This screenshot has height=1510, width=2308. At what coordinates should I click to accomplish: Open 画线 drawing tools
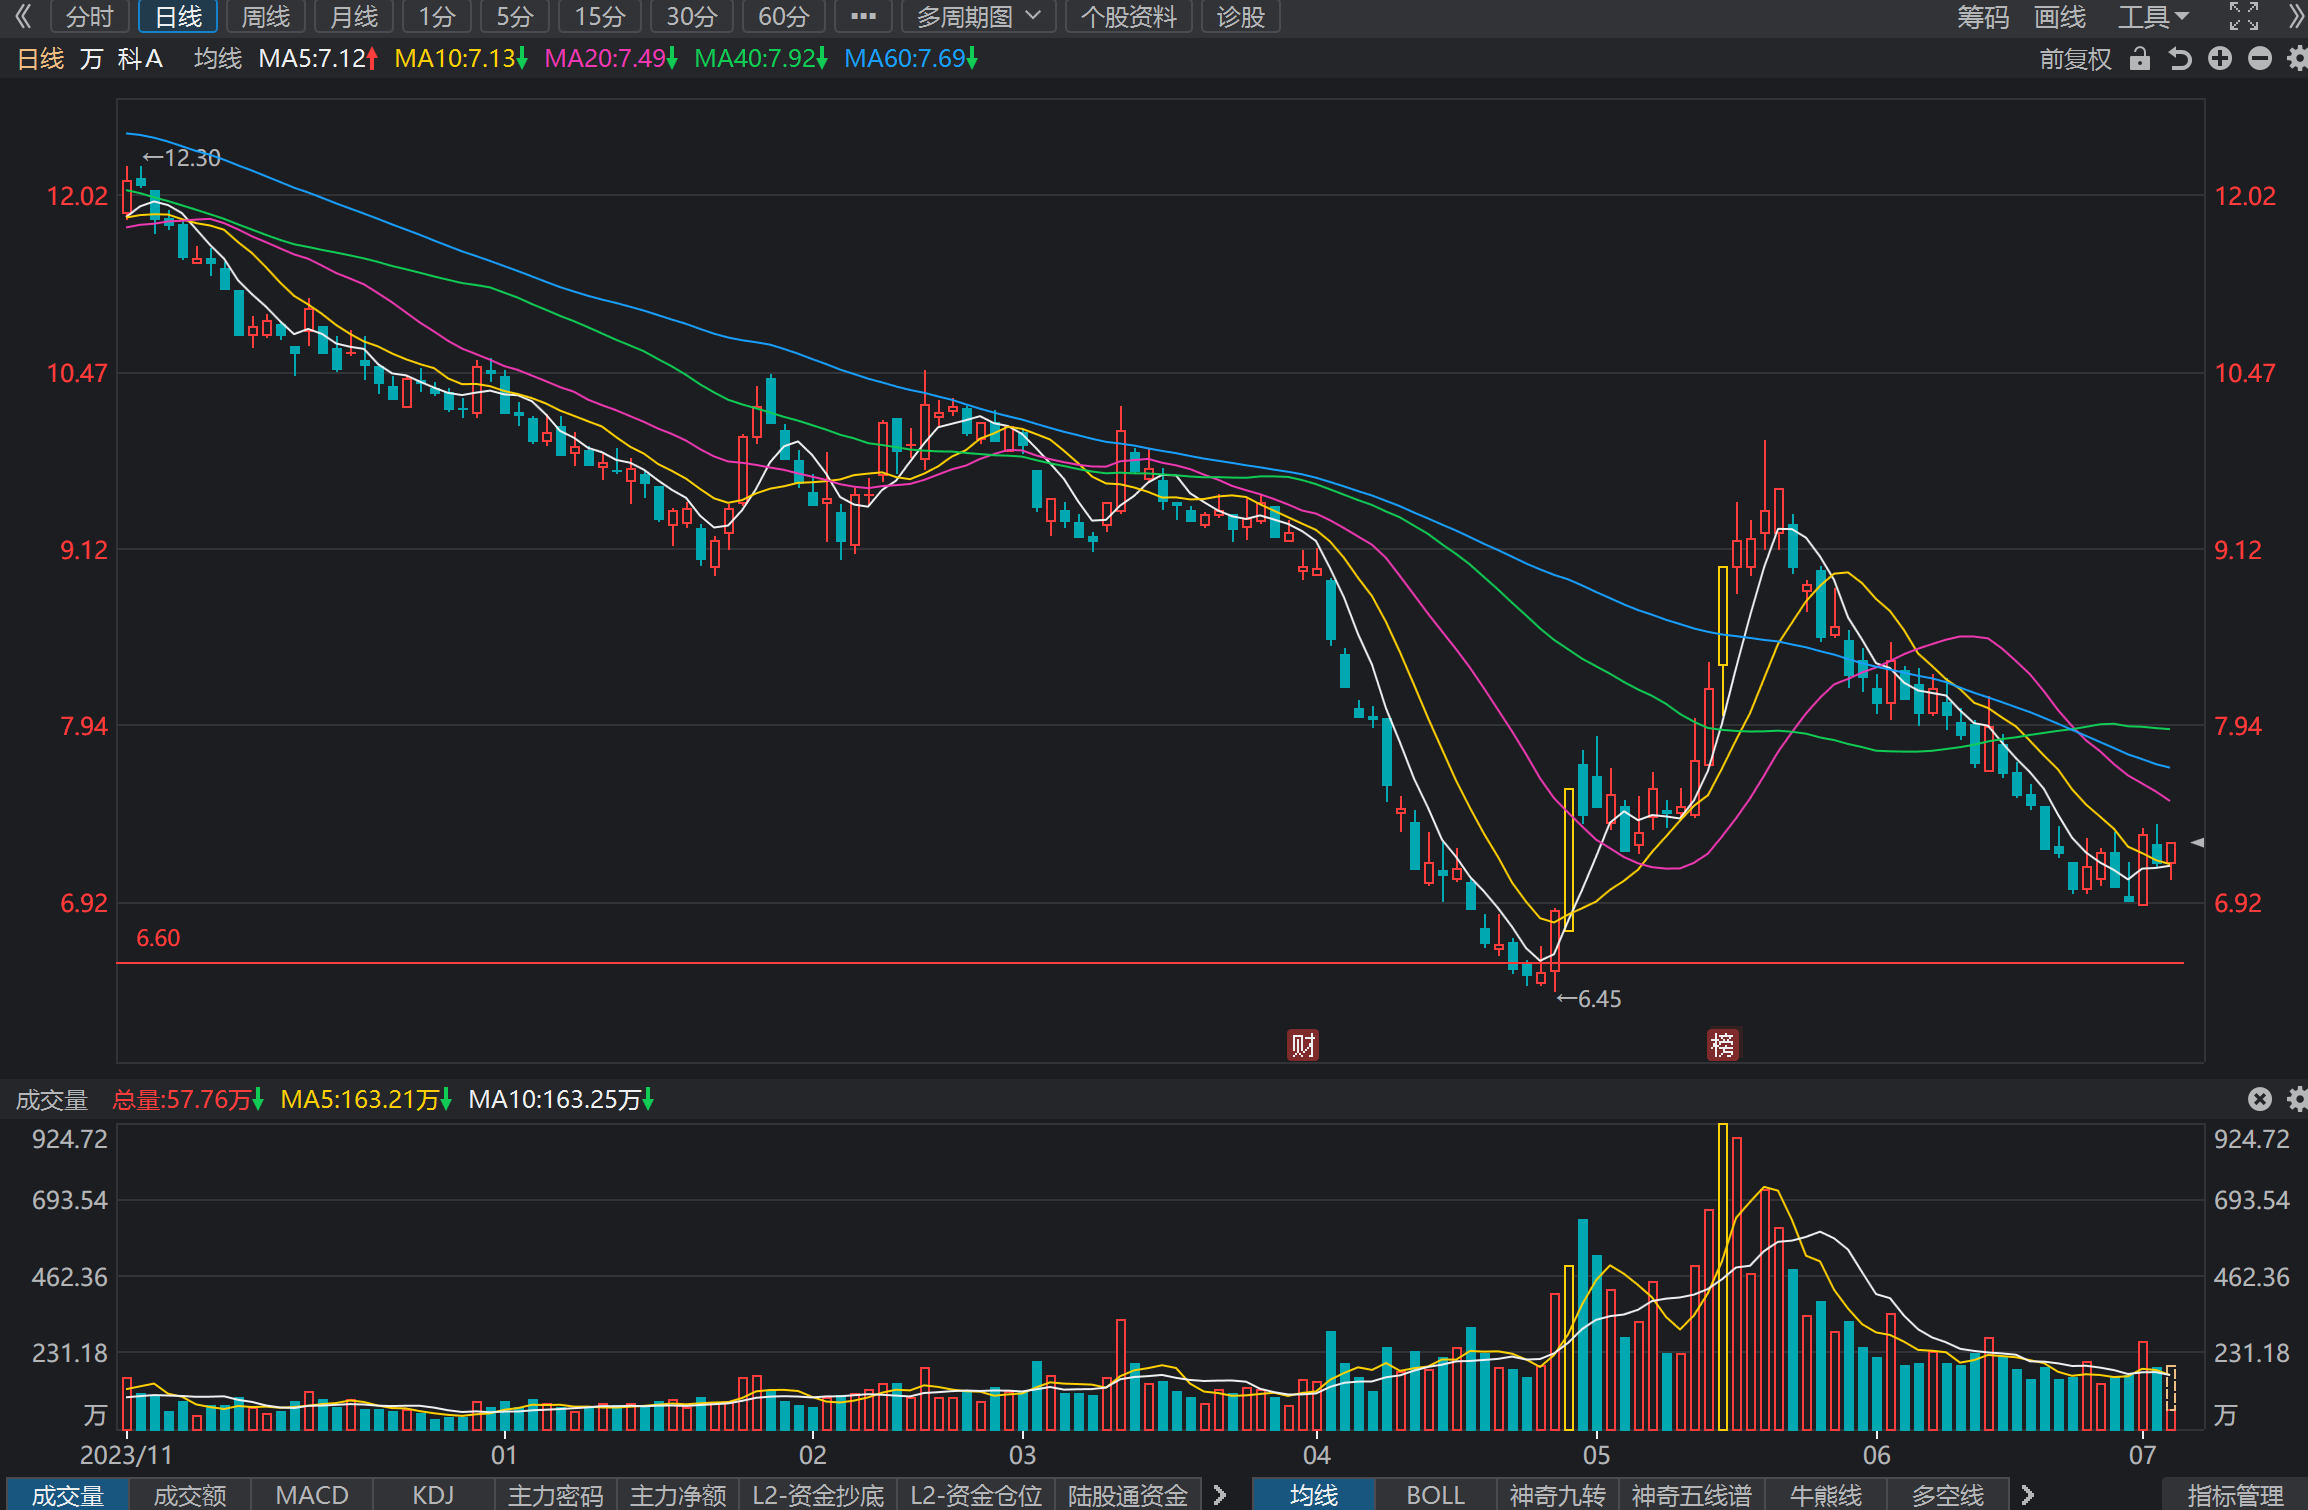pos(2060,16)
